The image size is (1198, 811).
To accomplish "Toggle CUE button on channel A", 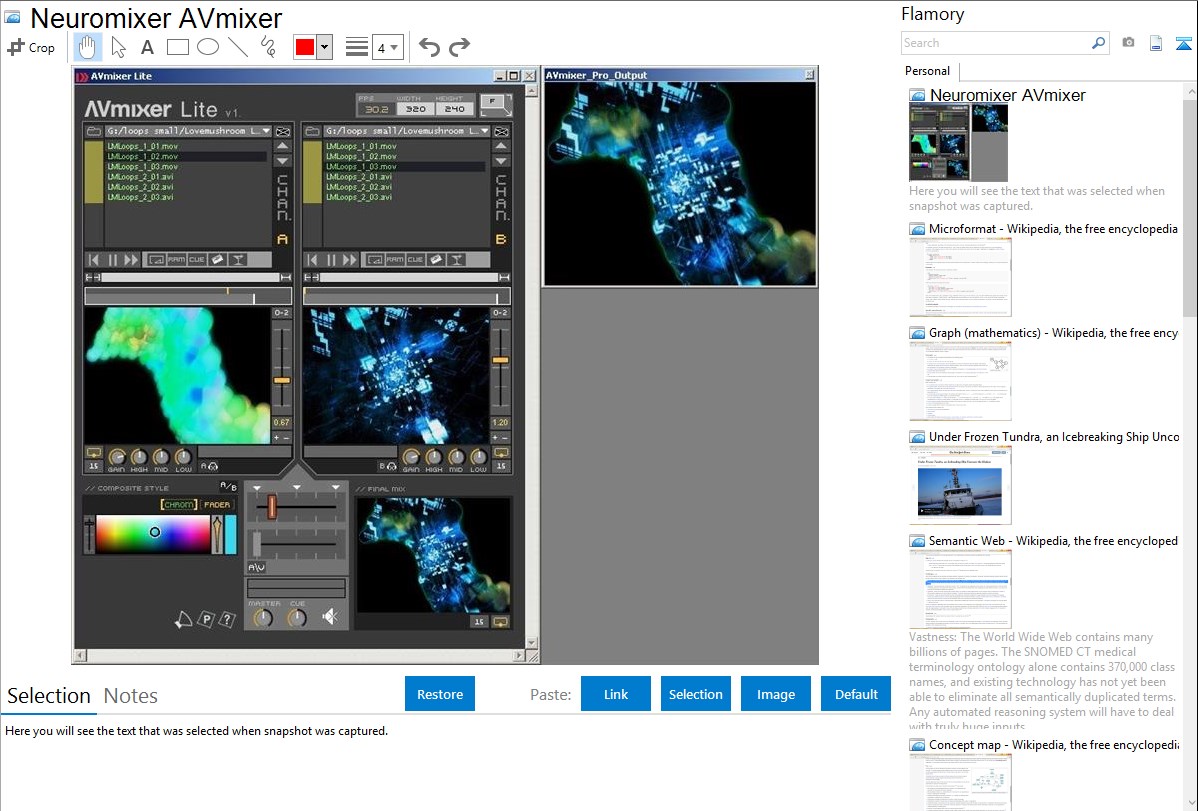I will coord(197,260).
